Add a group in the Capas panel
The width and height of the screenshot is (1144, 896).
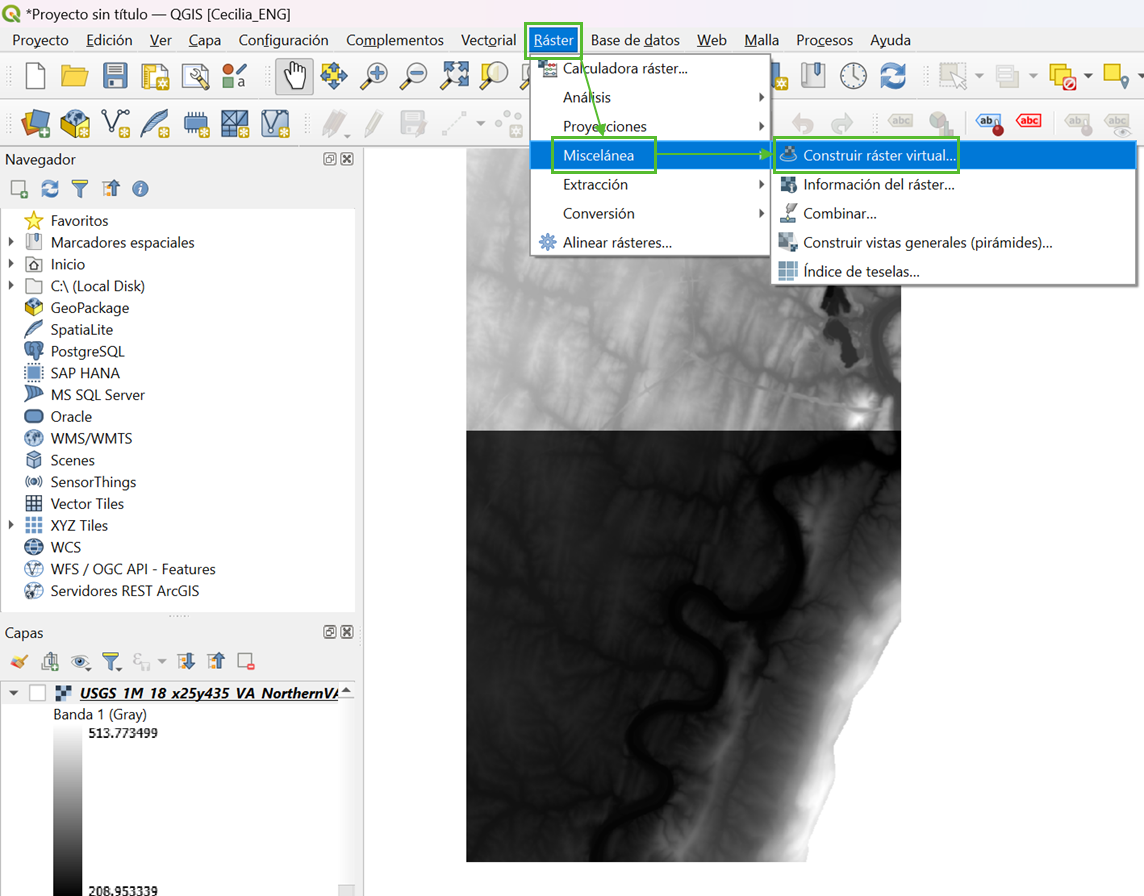click(x=50, y=662)
